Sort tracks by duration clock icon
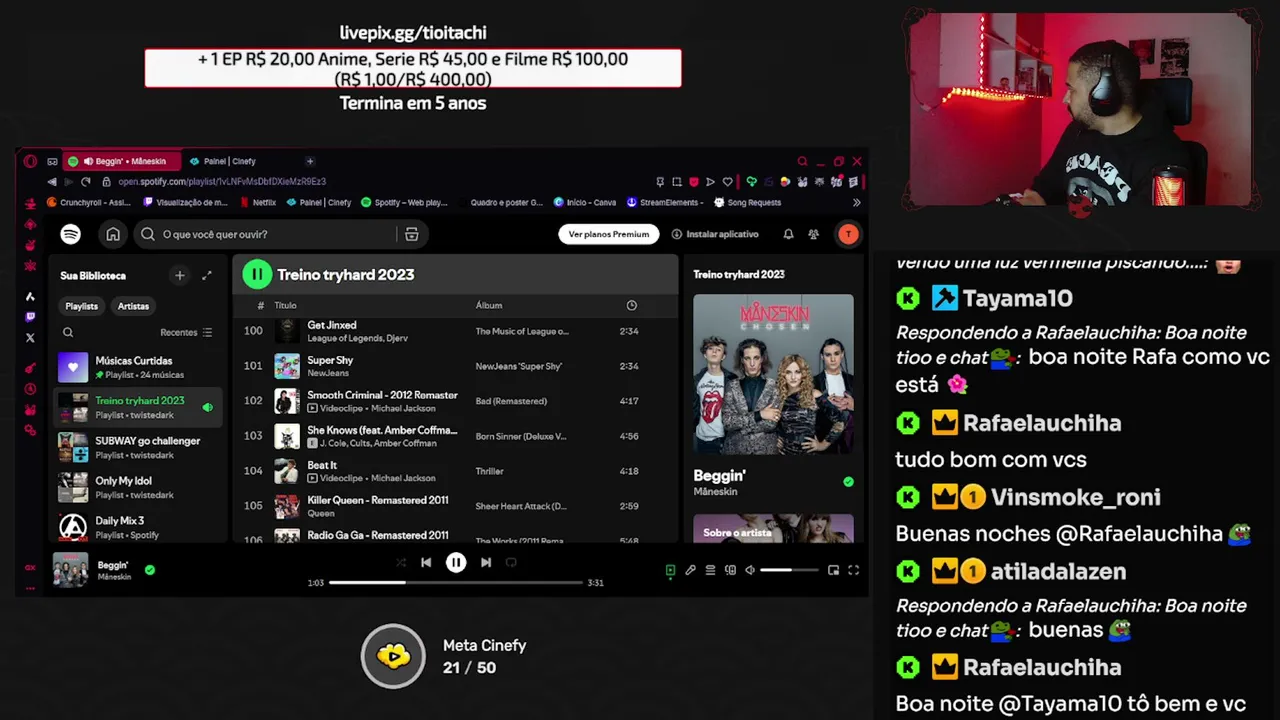 pyautogui.click(x=631, y=305)
